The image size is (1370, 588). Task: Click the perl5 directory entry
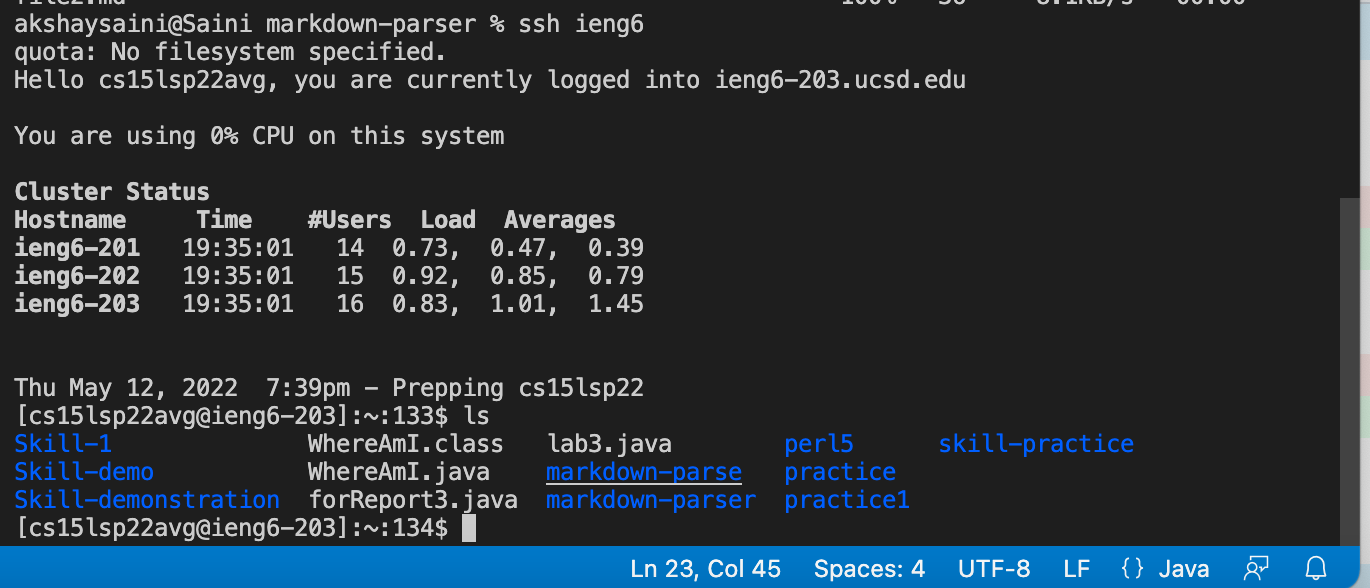[818, 443]
